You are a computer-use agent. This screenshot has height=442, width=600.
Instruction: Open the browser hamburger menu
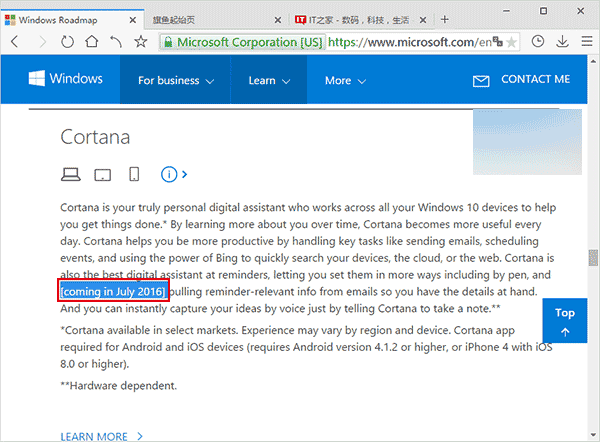pyautogui.click(x=587, y=41)
